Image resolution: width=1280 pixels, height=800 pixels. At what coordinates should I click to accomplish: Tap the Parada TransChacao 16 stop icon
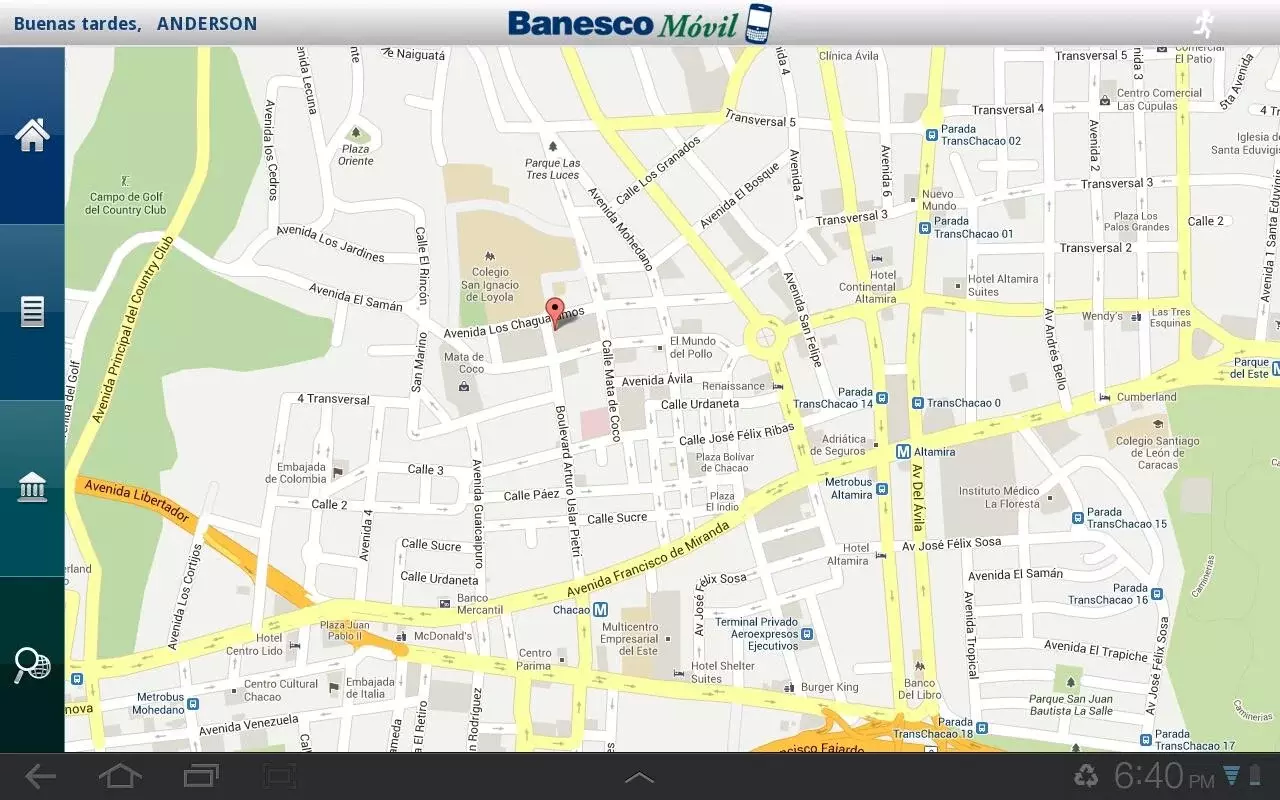tap(1157, 593)
